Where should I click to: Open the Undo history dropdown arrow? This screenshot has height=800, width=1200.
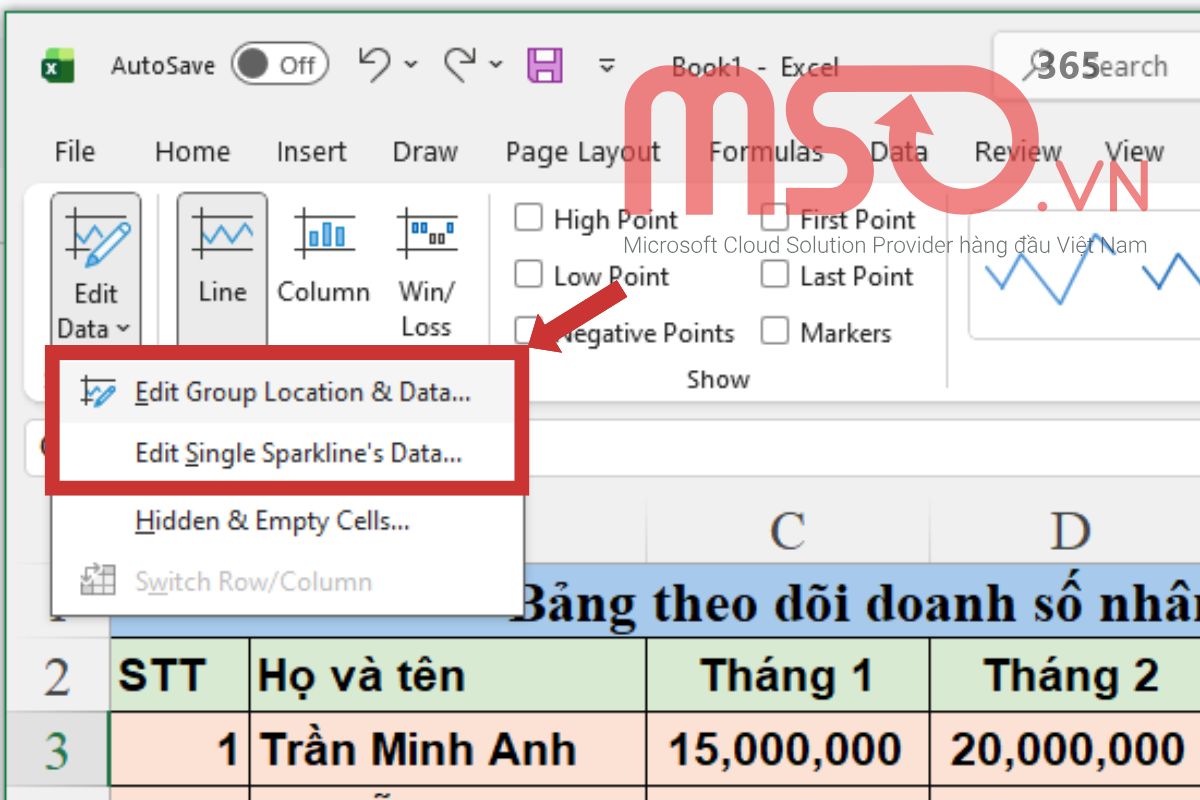(x=410, y=66)
